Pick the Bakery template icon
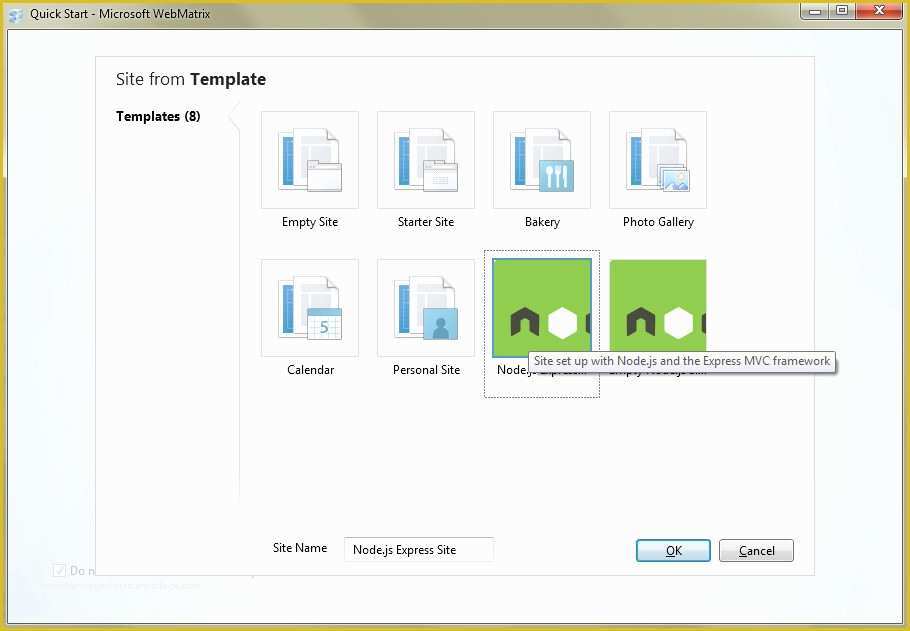 542,160
